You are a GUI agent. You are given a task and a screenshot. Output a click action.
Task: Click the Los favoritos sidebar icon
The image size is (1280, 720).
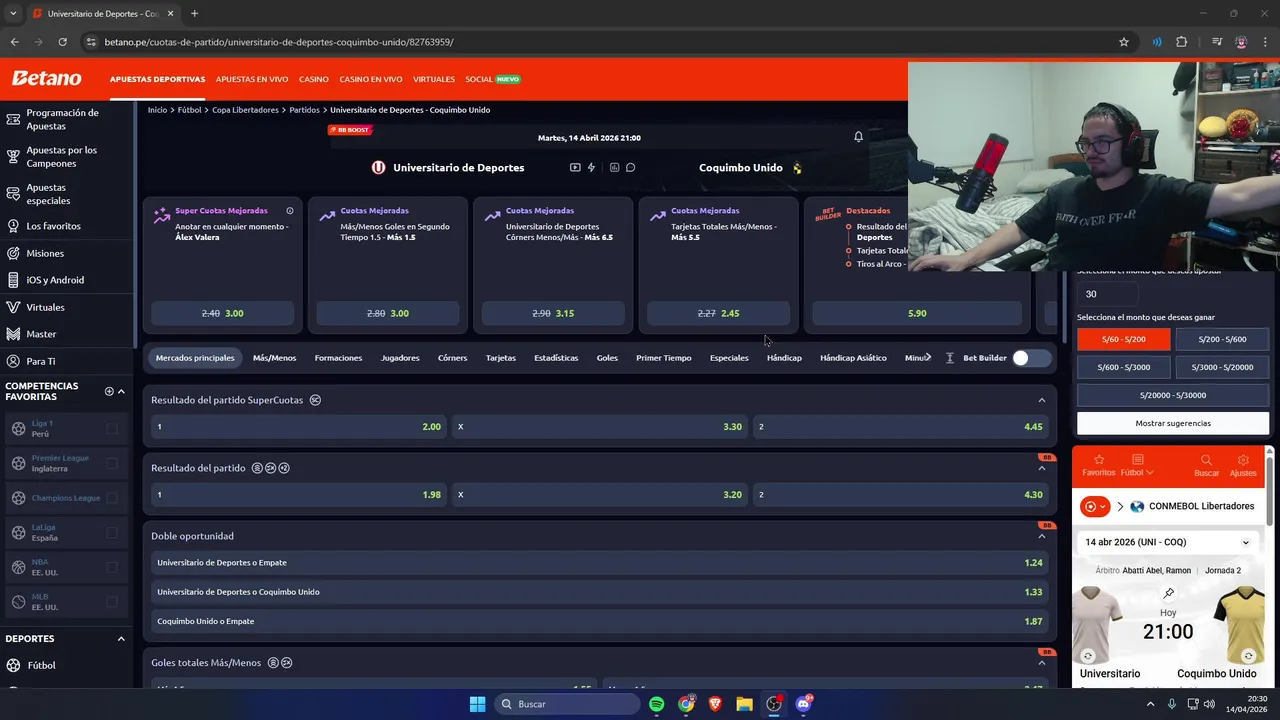(14, 226)
